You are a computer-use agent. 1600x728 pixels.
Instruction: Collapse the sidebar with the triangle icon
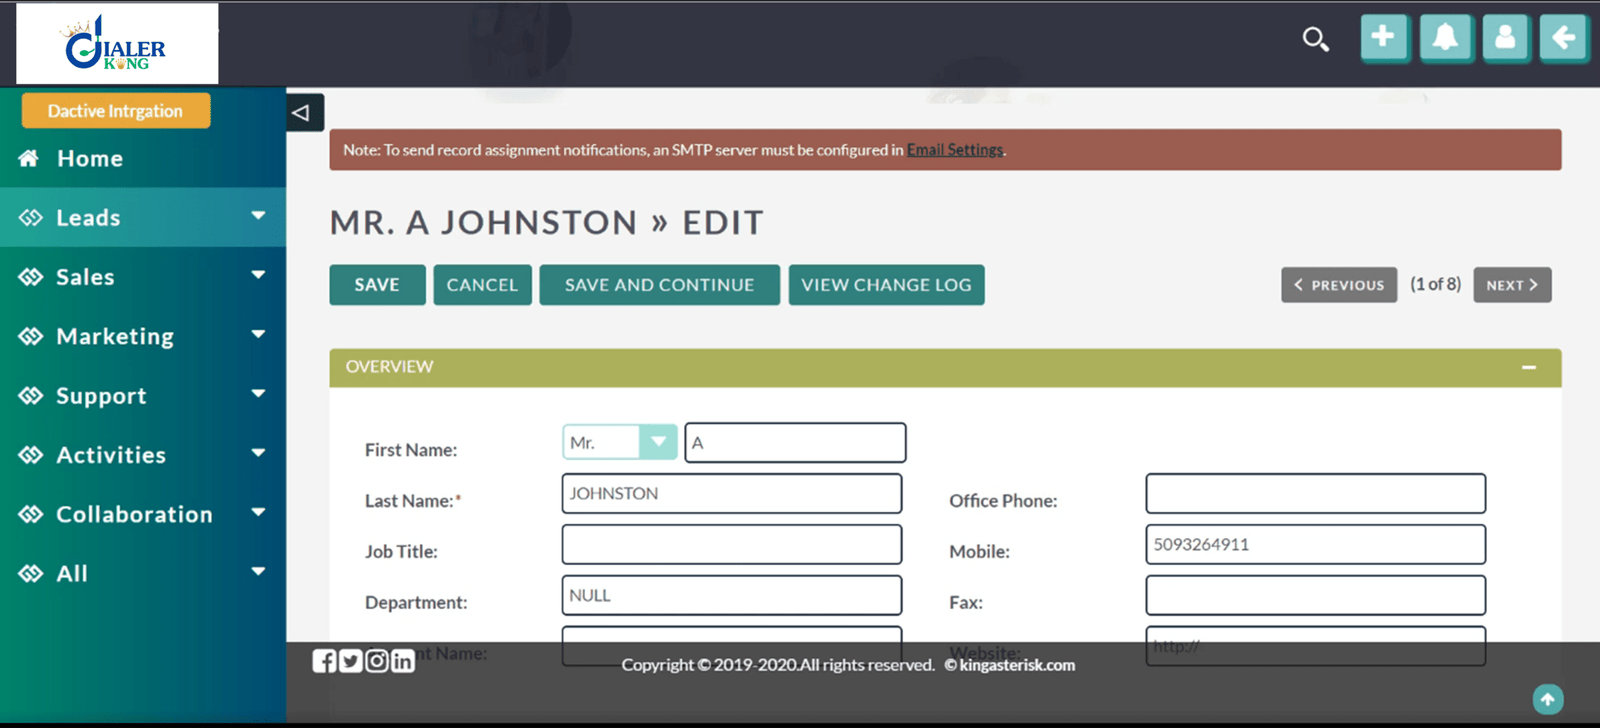coord(302,113)
